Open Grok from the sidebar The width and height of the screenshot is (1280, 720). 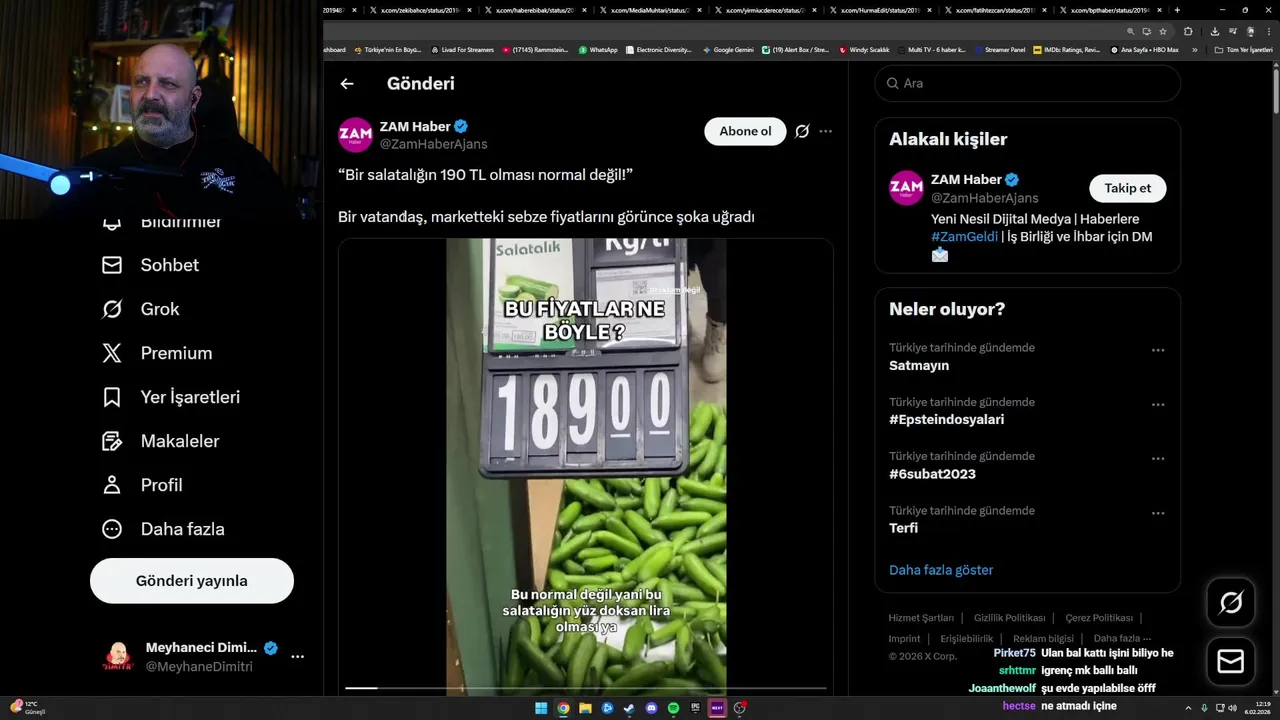pyautogui.click(x=141, y=309)
